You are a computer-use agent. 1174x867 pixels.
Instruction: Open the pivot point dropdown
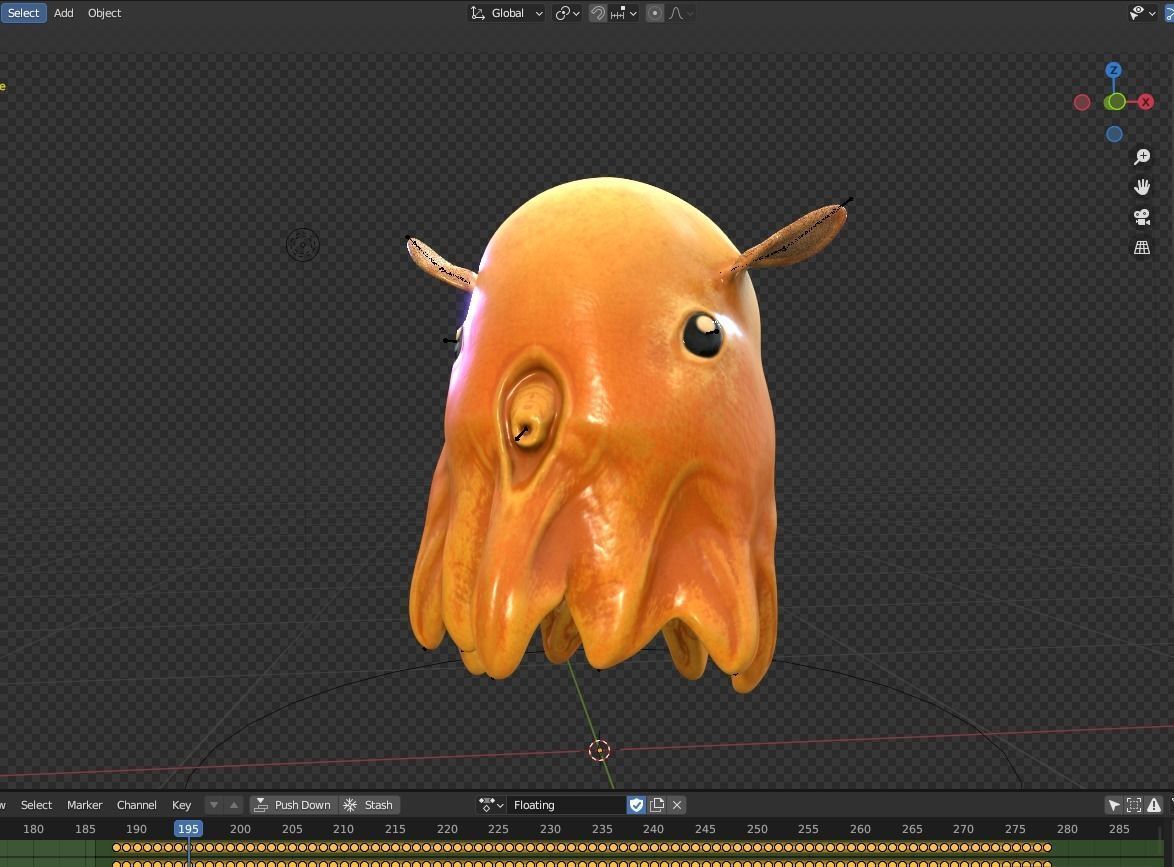point(567,13)
